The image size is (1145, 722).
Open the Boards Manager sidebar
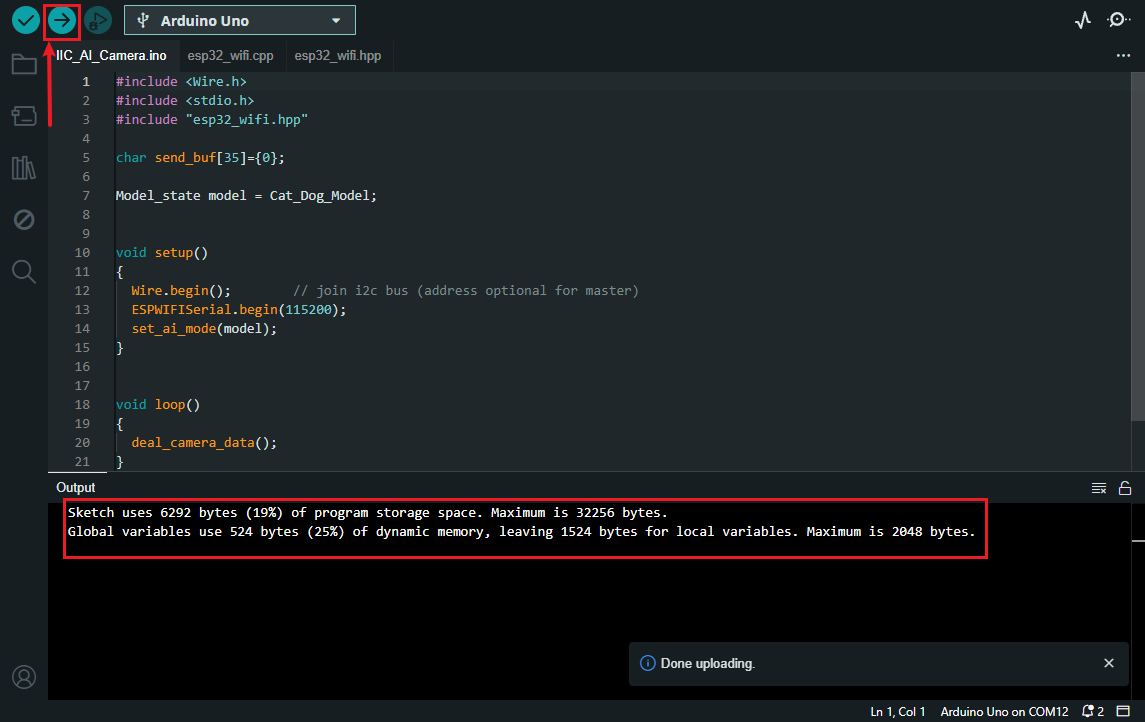[x=24, y=115]
